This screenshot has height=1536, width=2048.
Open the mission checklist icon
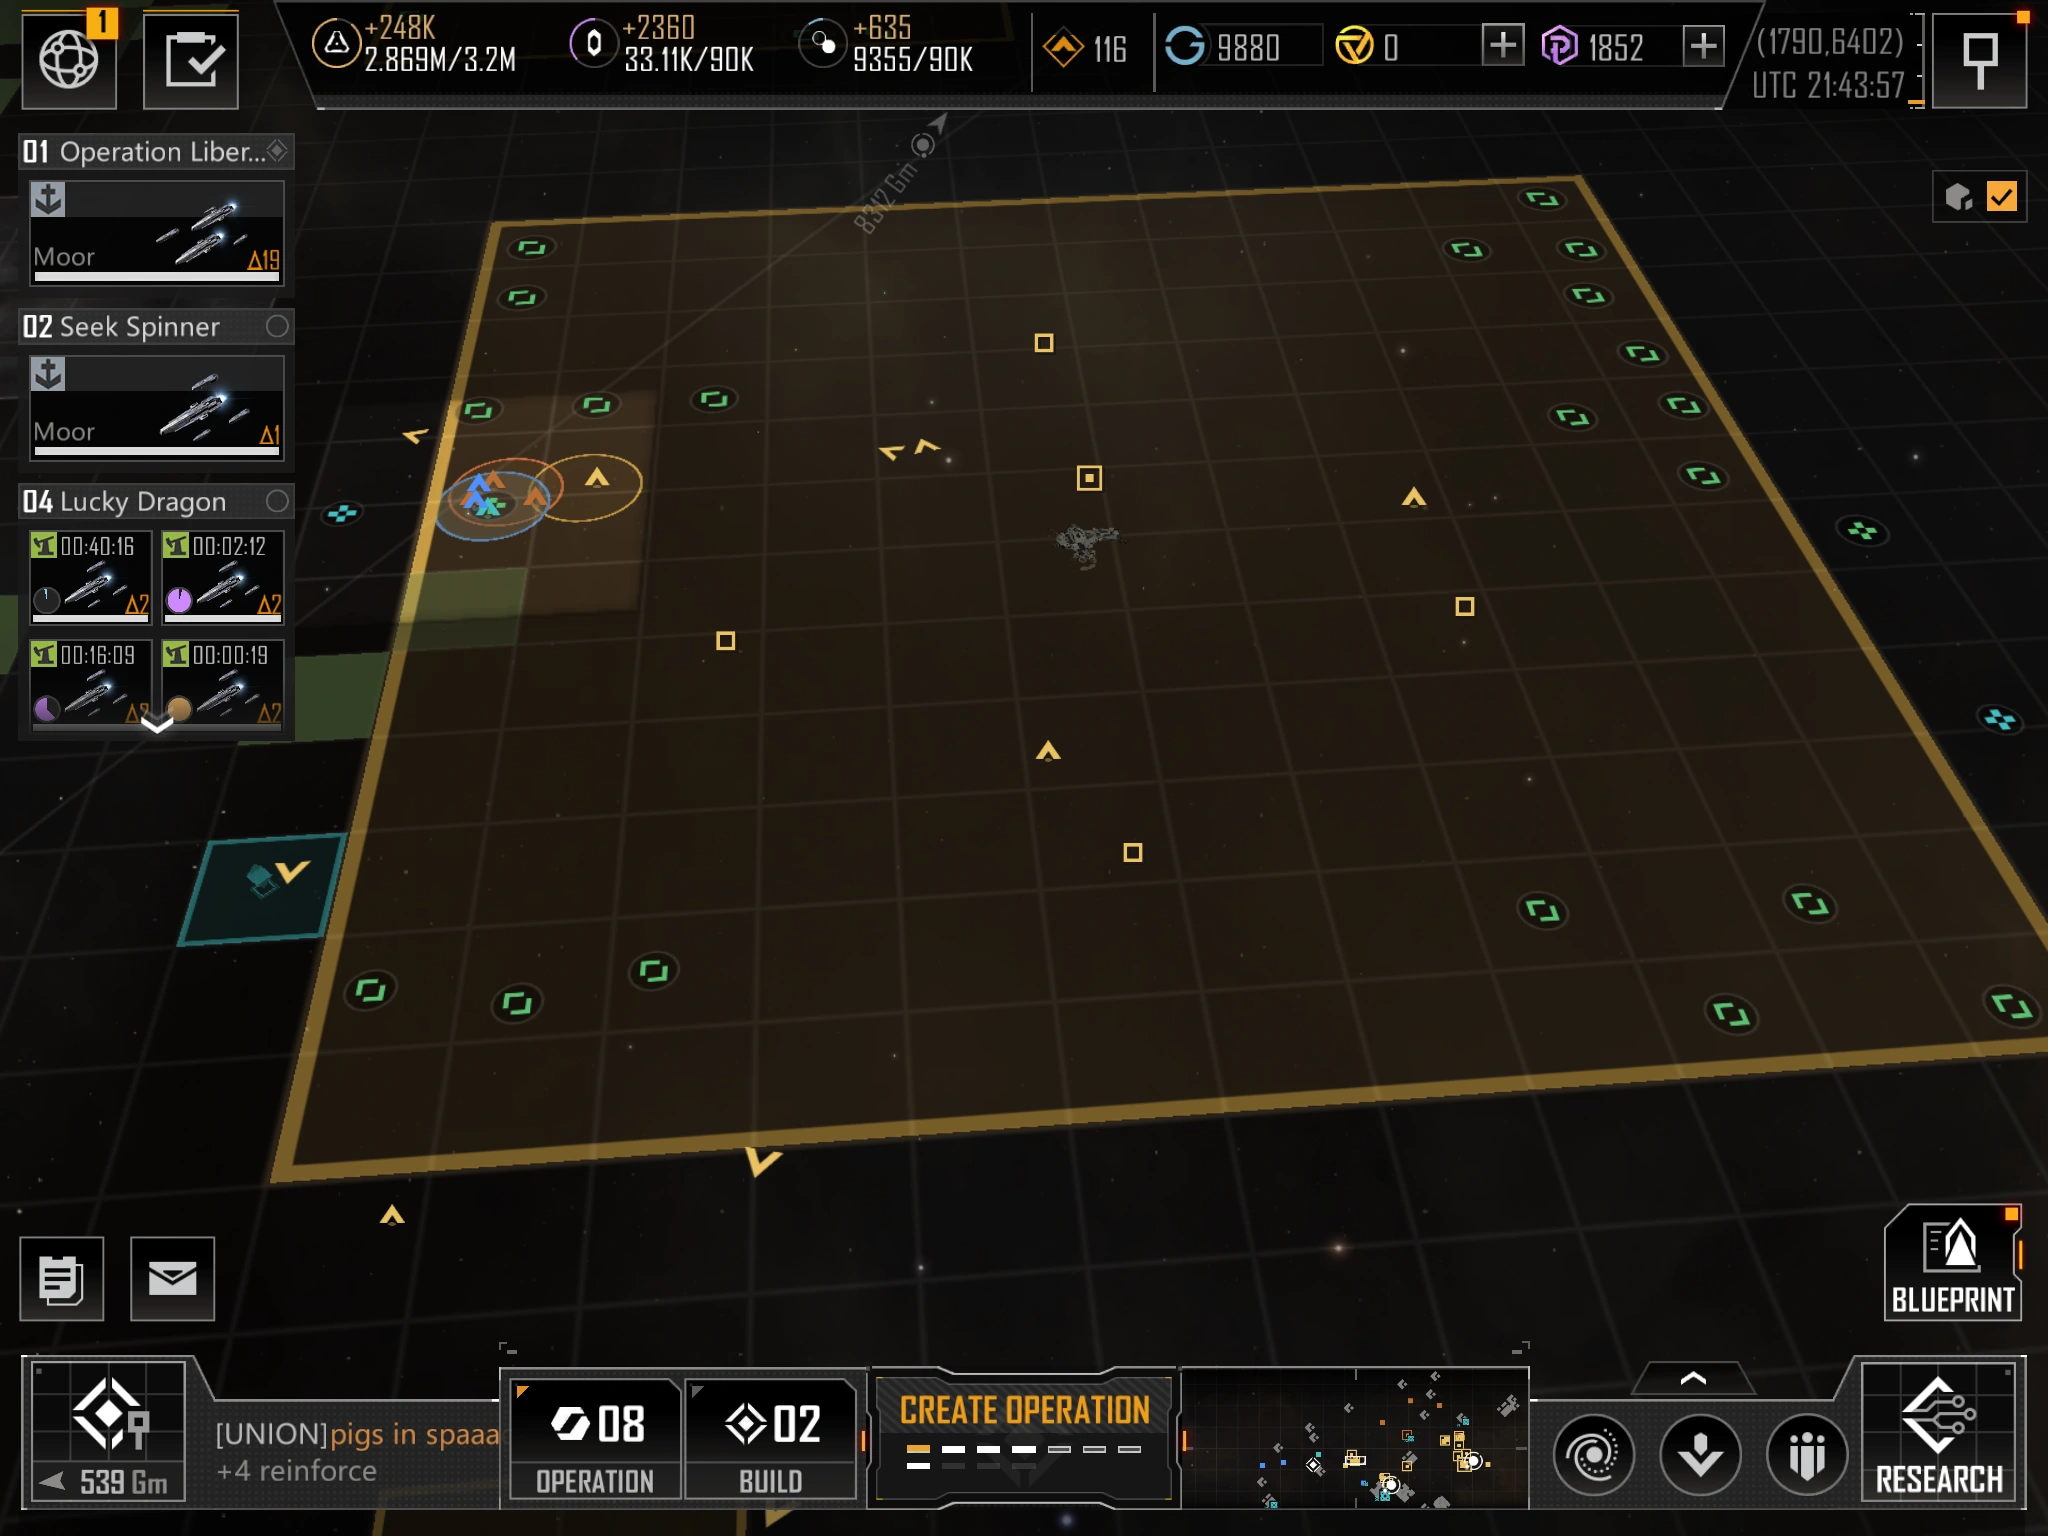(191, 60)
